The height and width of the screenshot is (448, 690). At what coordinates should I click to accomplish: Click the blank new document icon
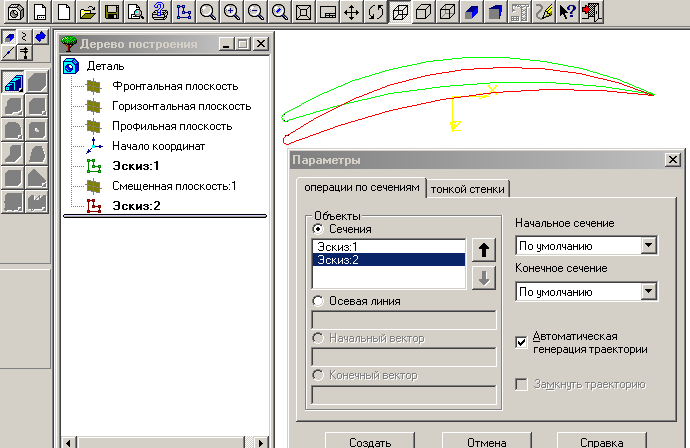(64, 12)
